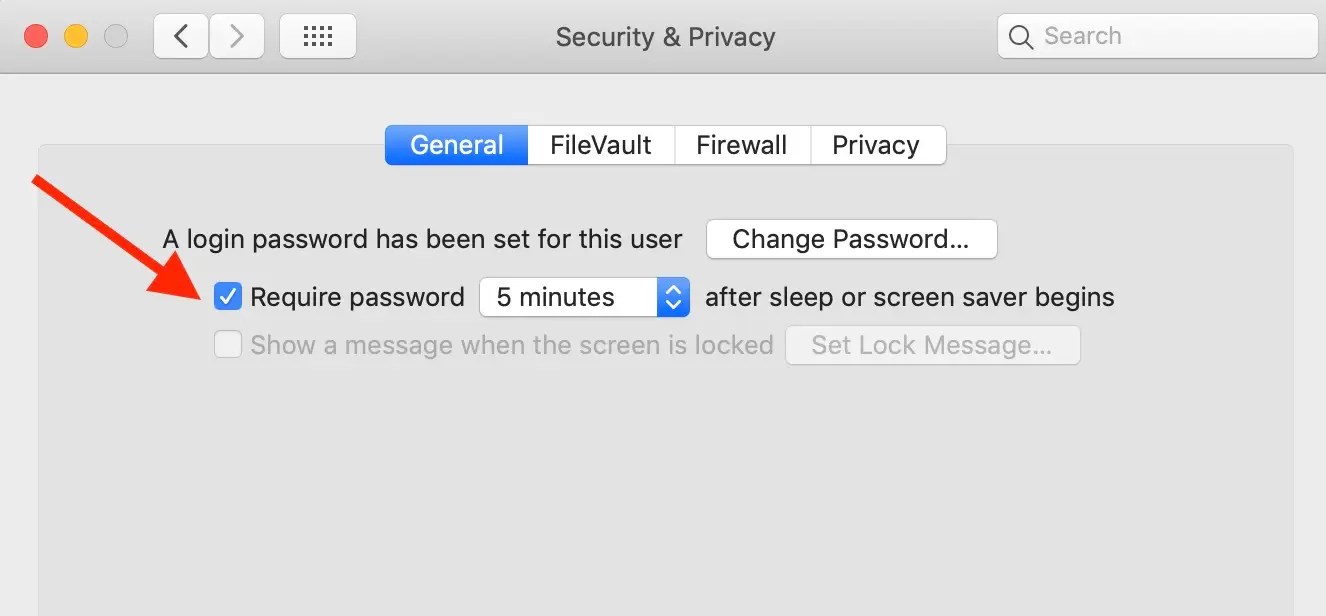Minimize the window with the yellow button

click(x=76, y=37)
